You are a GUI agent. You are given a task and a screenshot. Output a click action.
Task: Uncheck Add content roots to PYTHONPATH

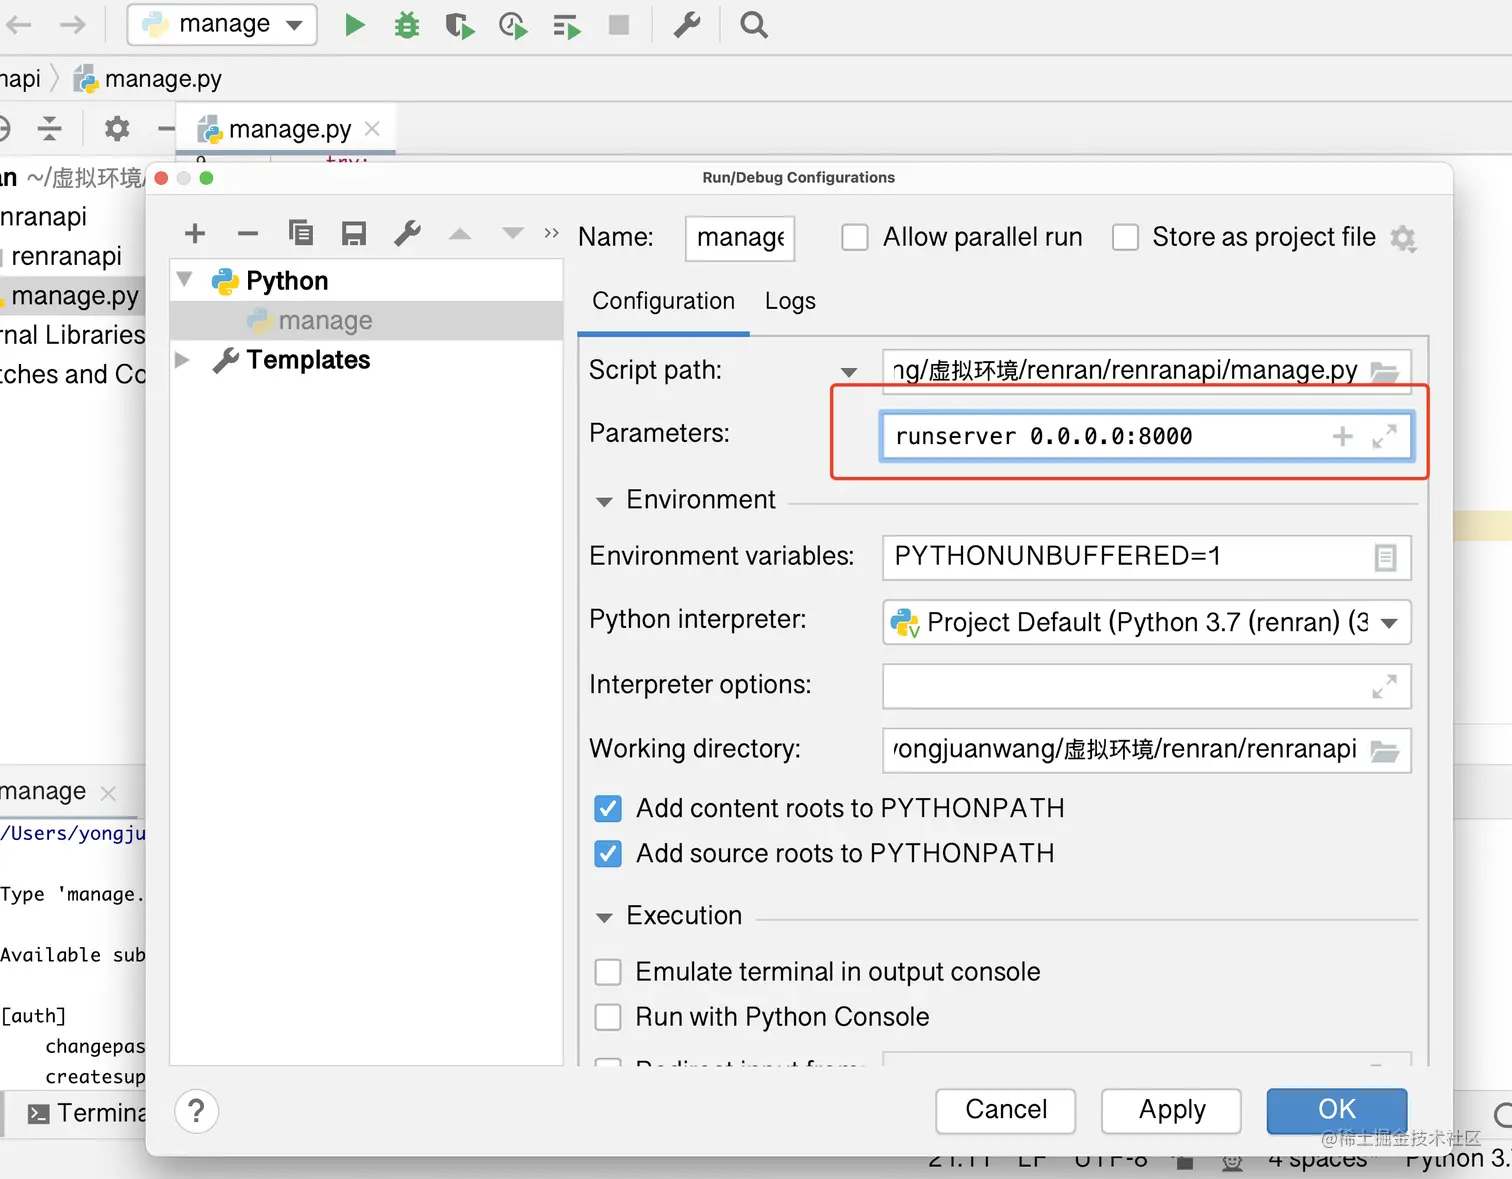click(x=608, y=808)
